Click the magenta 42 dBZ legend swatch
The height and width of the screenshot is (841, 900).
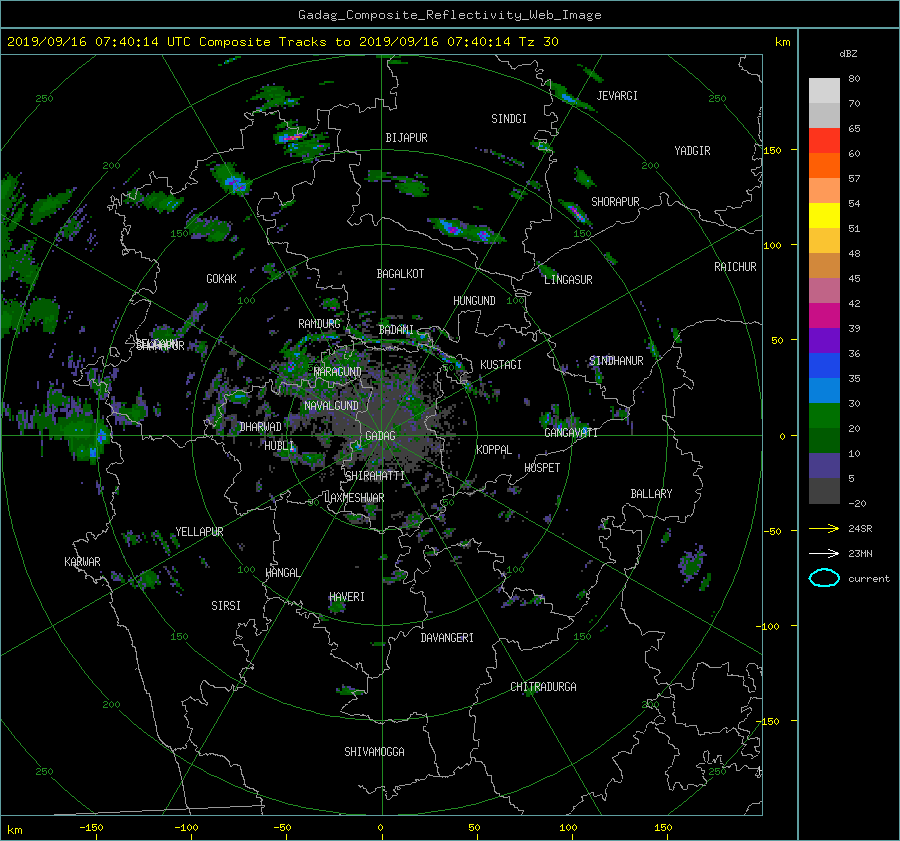pos(824,315)
